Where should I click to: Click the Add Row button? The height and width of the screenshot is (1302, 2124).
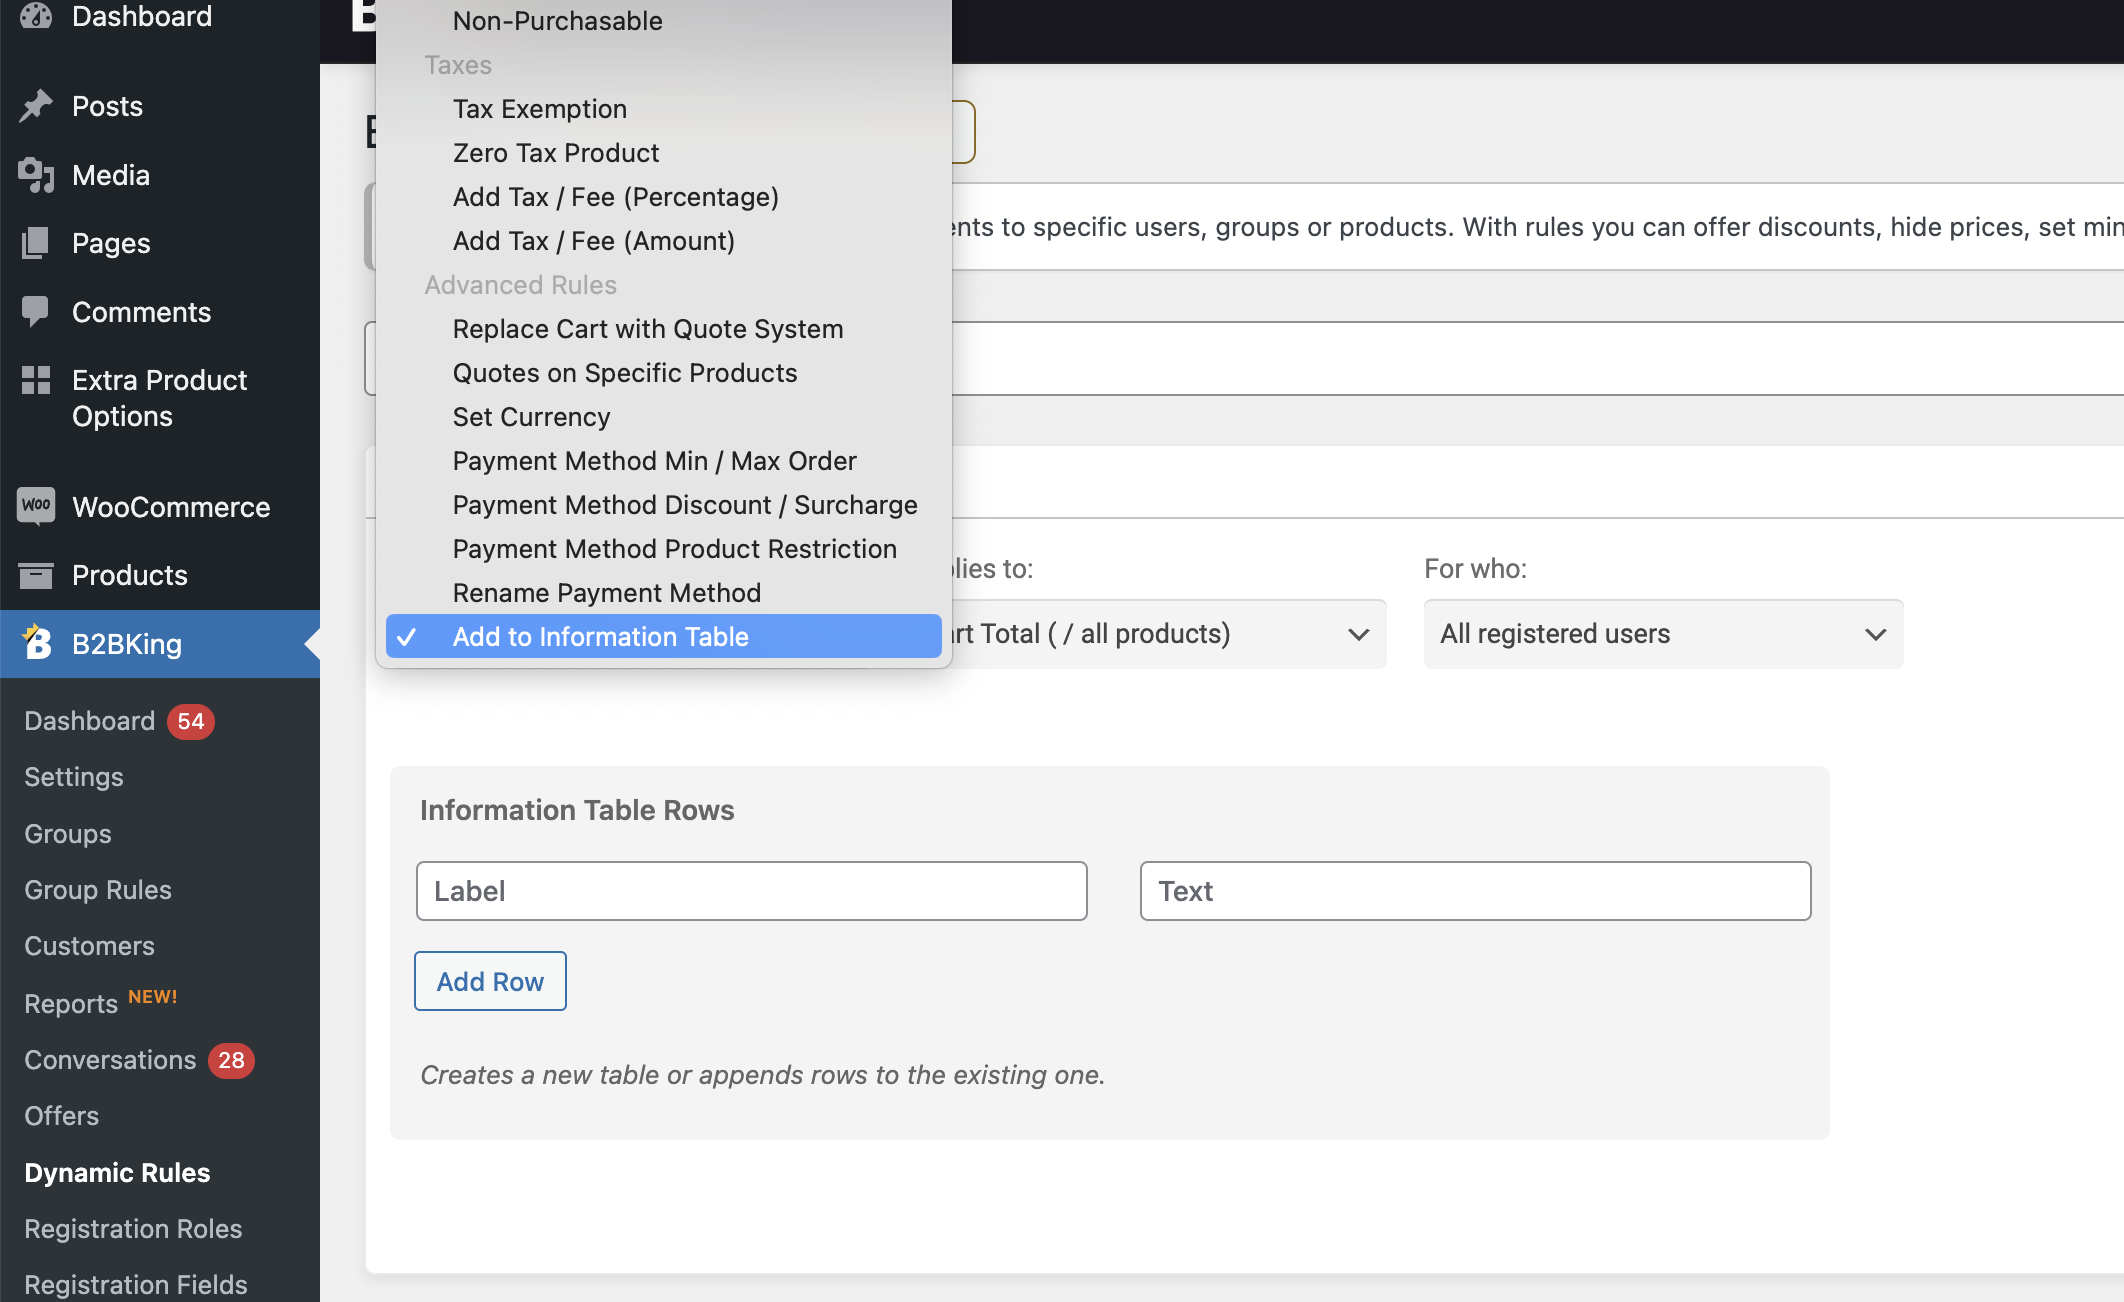point(490,981)
